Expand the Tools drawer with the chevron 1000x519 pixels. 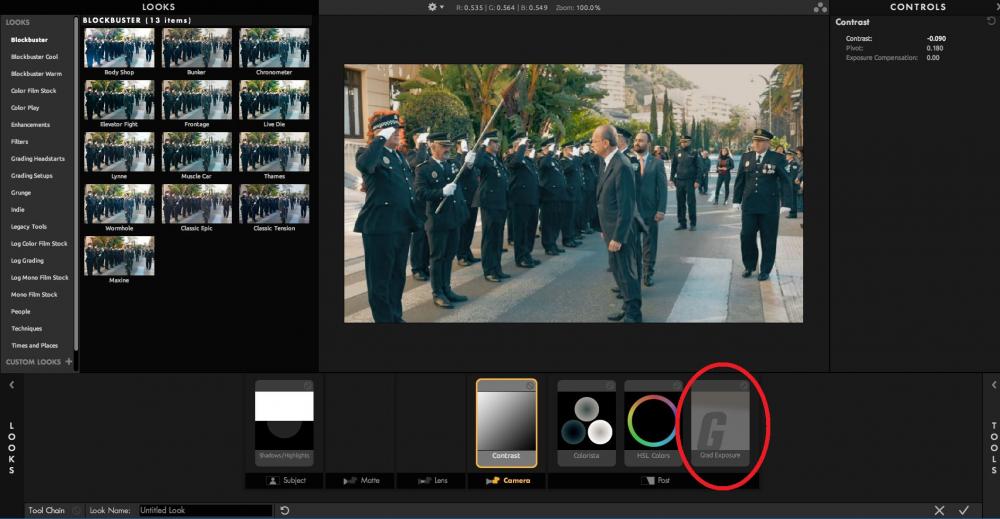[x=993, y=385]
